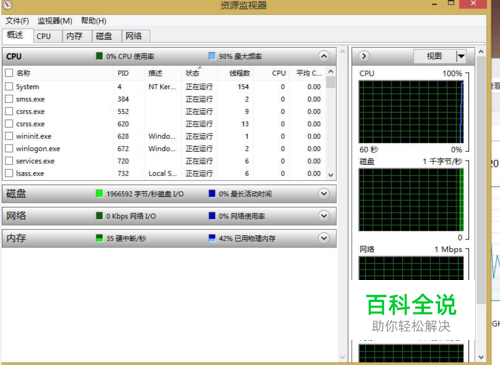Check the smss.exe process checkbox
Screen dimensions: 500x365
[9, 99]
